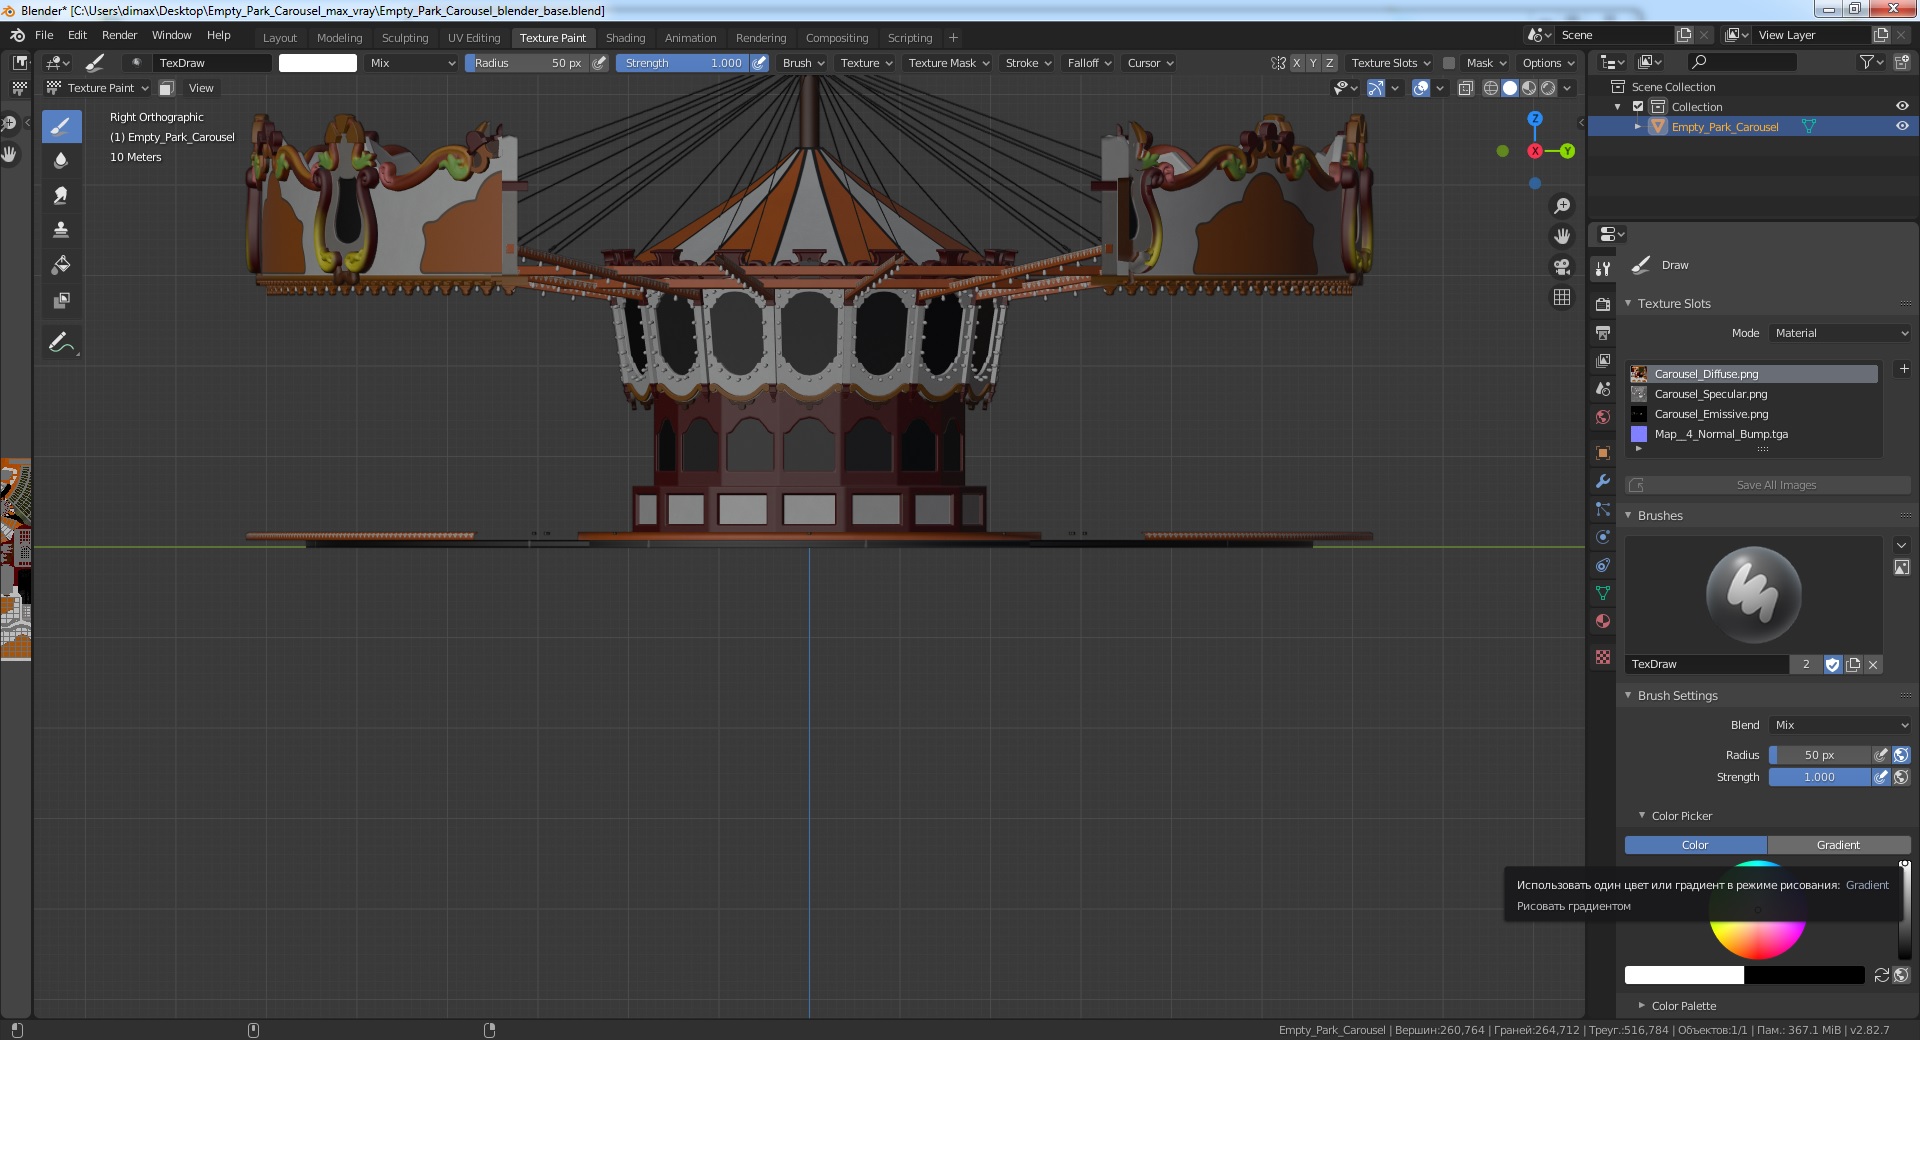The height and width of the screenshot is (1158, 1920).
Task: Select the Color mode button
Action: tap(1695, 845)
